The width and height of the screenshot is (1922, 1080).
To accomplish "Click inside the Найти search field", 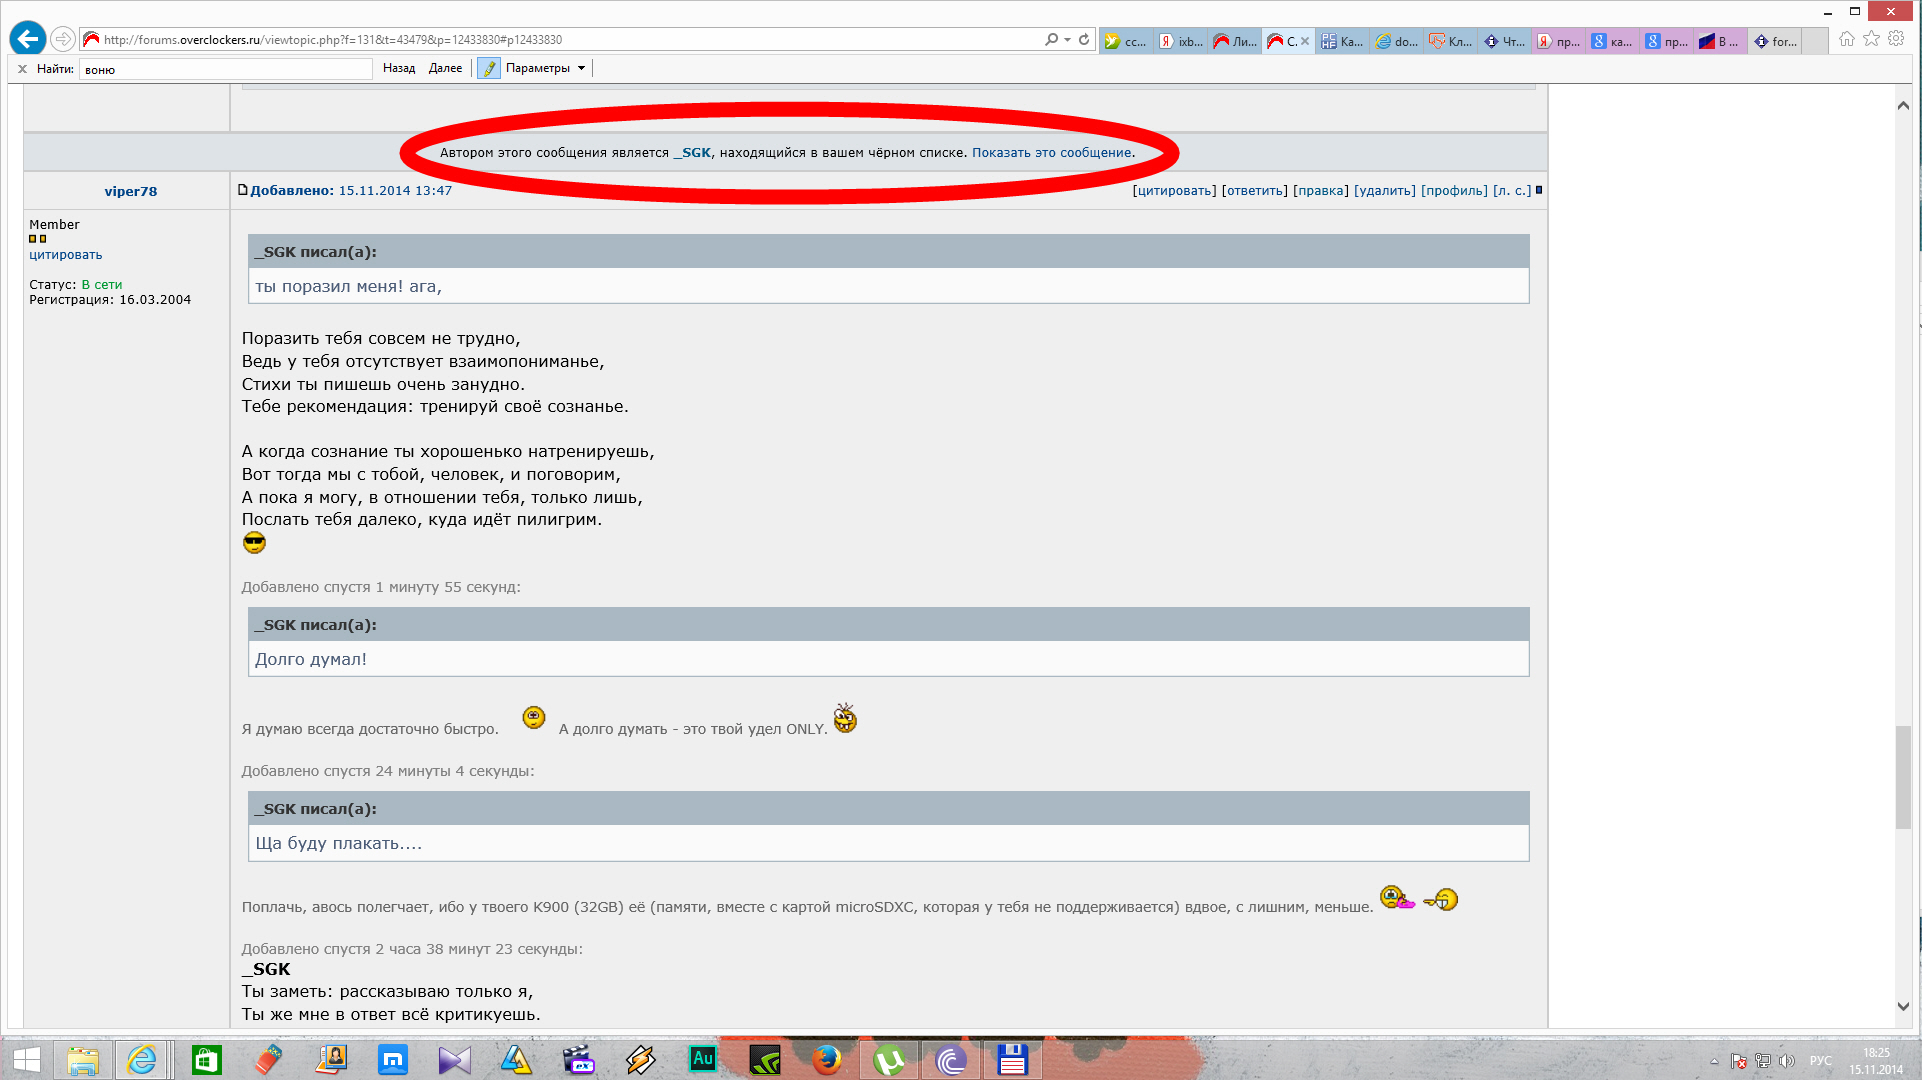I will [x=225, y=69].
